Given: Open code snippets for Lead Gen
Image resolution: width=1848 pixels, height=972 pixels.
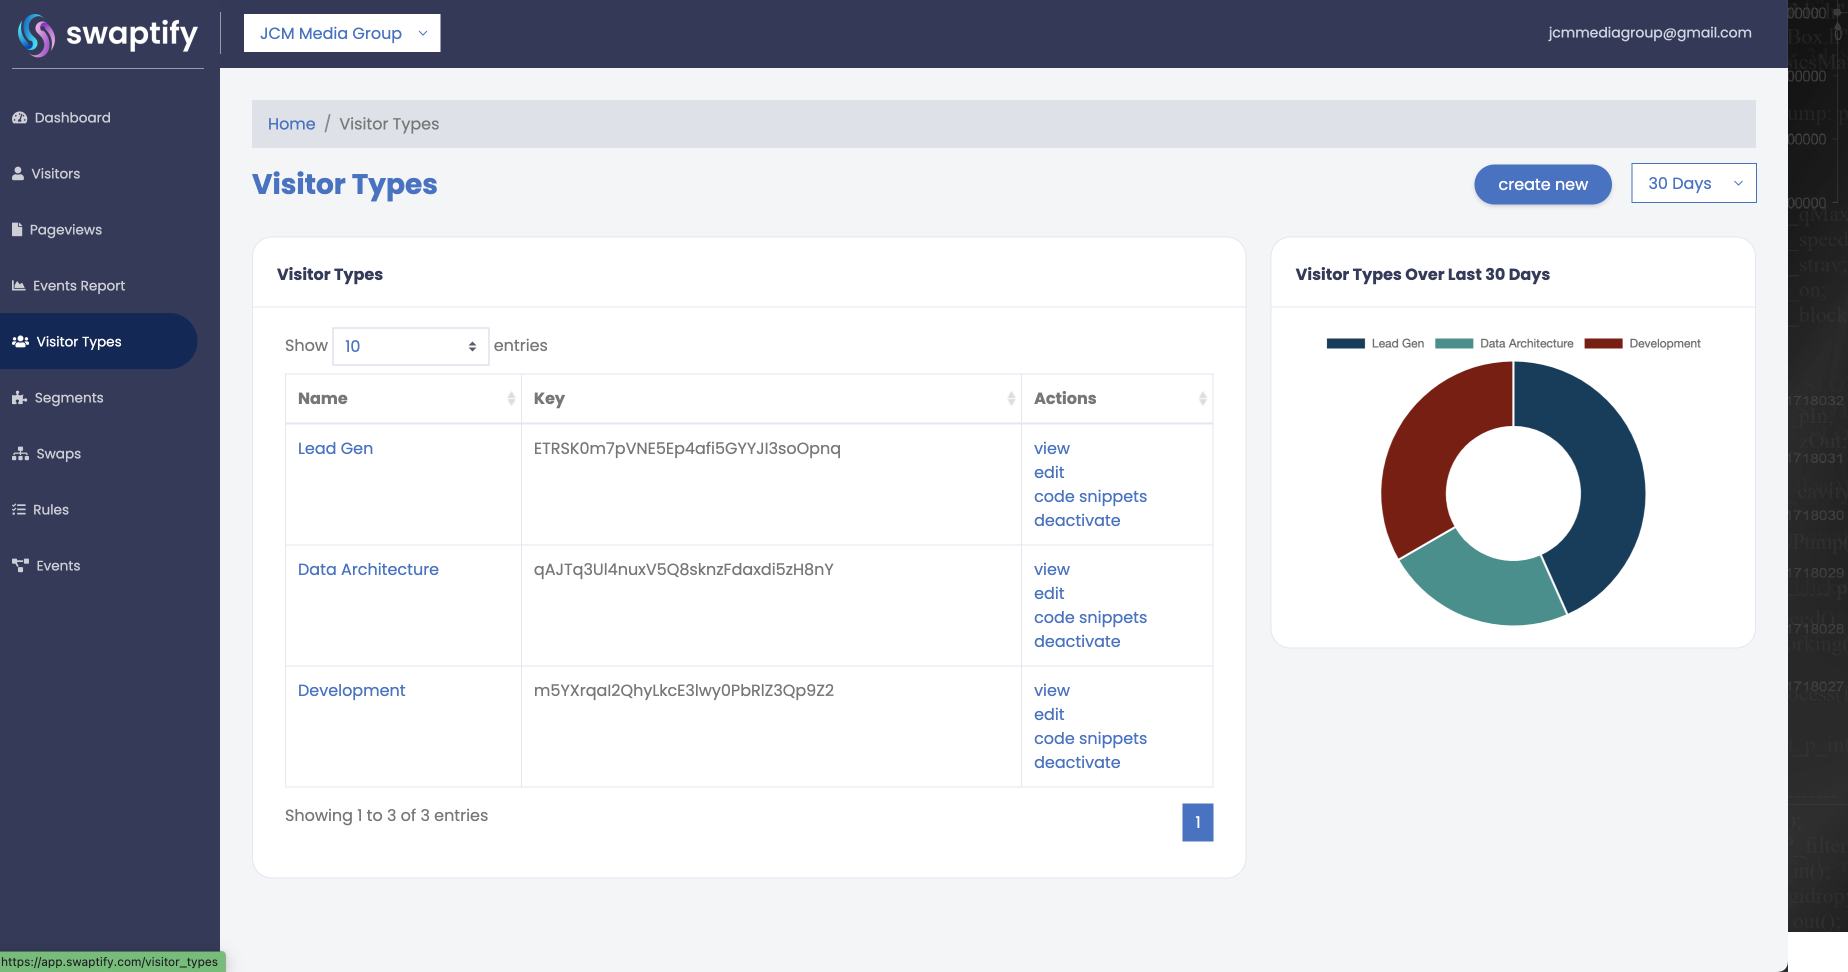Looking at the screenshot, I should (1090, 497).
